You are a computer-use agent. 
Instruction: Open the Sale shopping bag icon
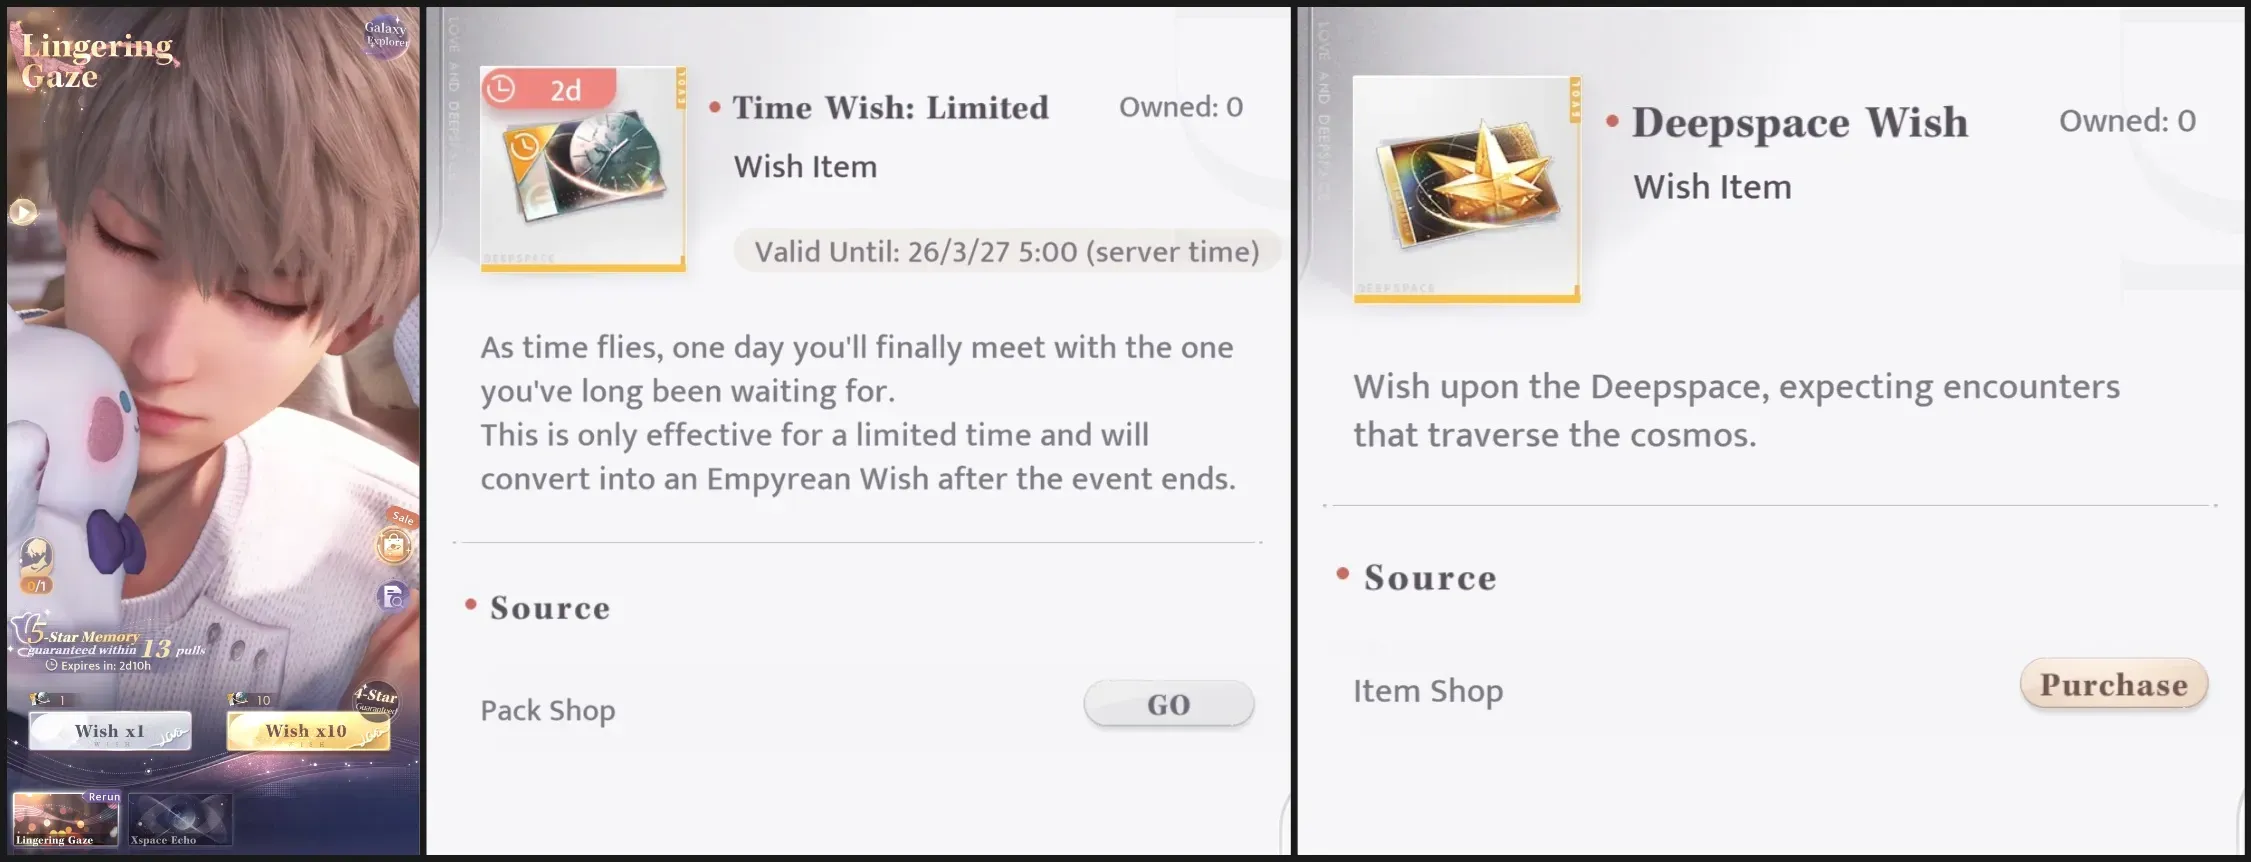point(394,544)
